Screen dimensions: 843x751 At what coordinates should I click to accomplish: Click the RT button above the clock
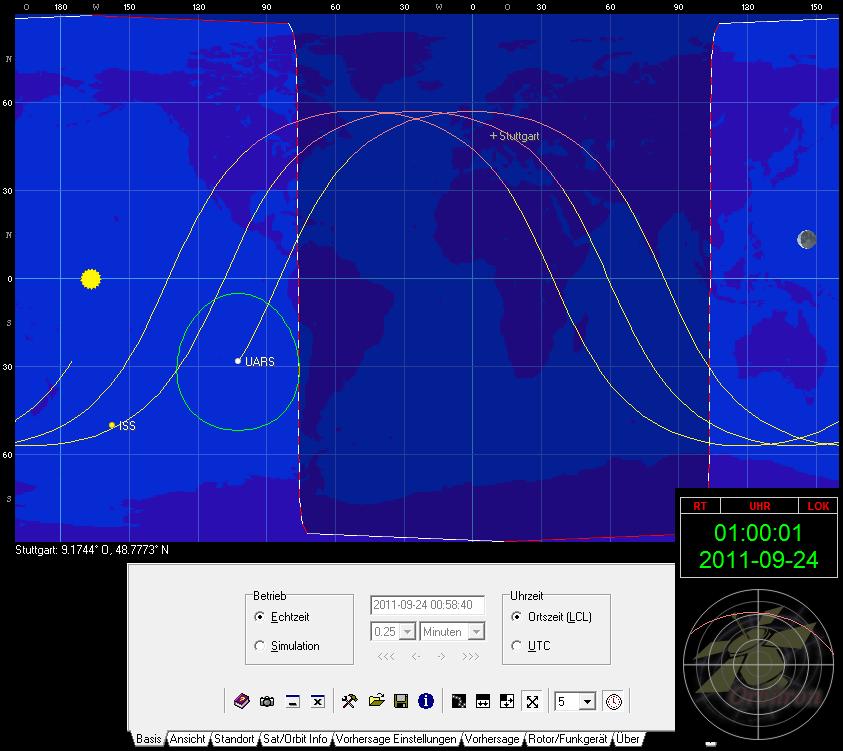(699, 507)
